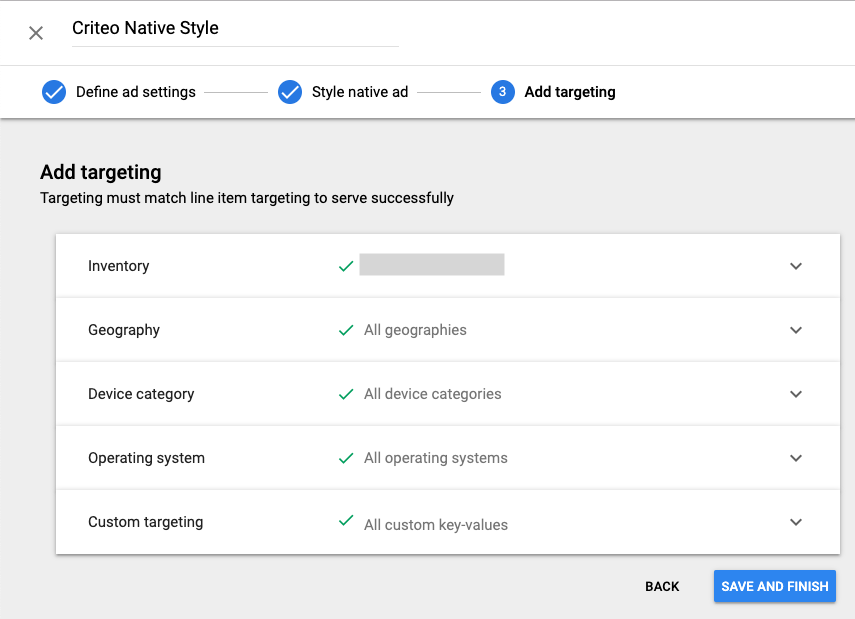855x619 pixels.
Task: Expand the Inventory targeting section
Action: pyautogui.click(x=796, y=266)
